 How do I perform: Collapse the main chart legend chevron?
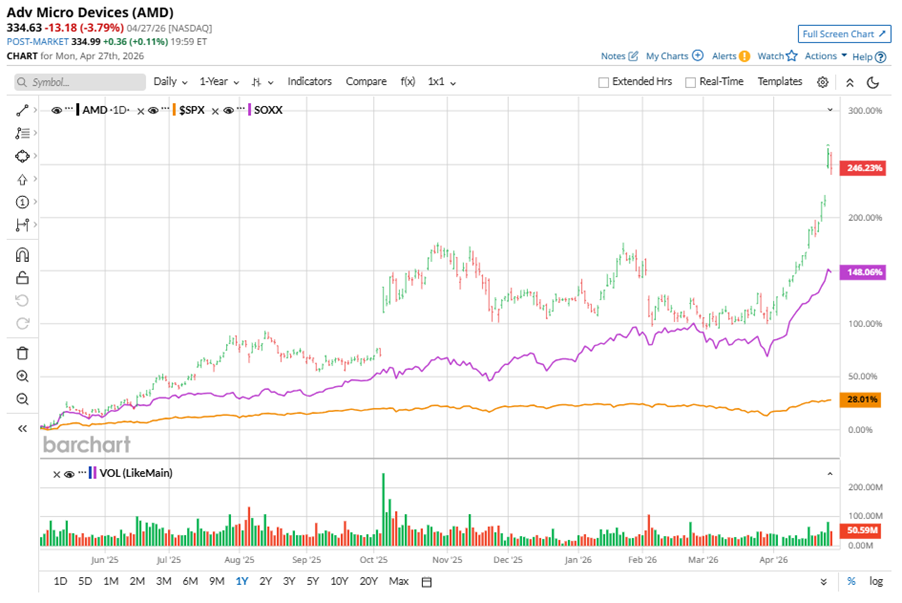pos(830,109)
